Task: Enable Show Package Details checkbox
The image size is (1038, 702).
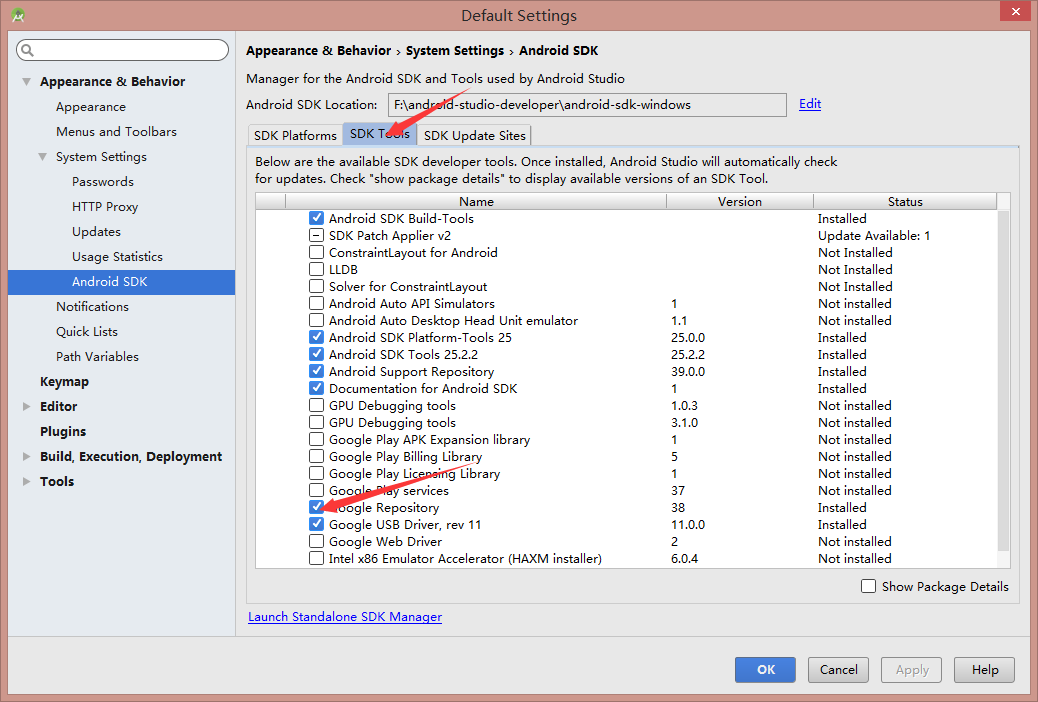Action: (868, 586)
